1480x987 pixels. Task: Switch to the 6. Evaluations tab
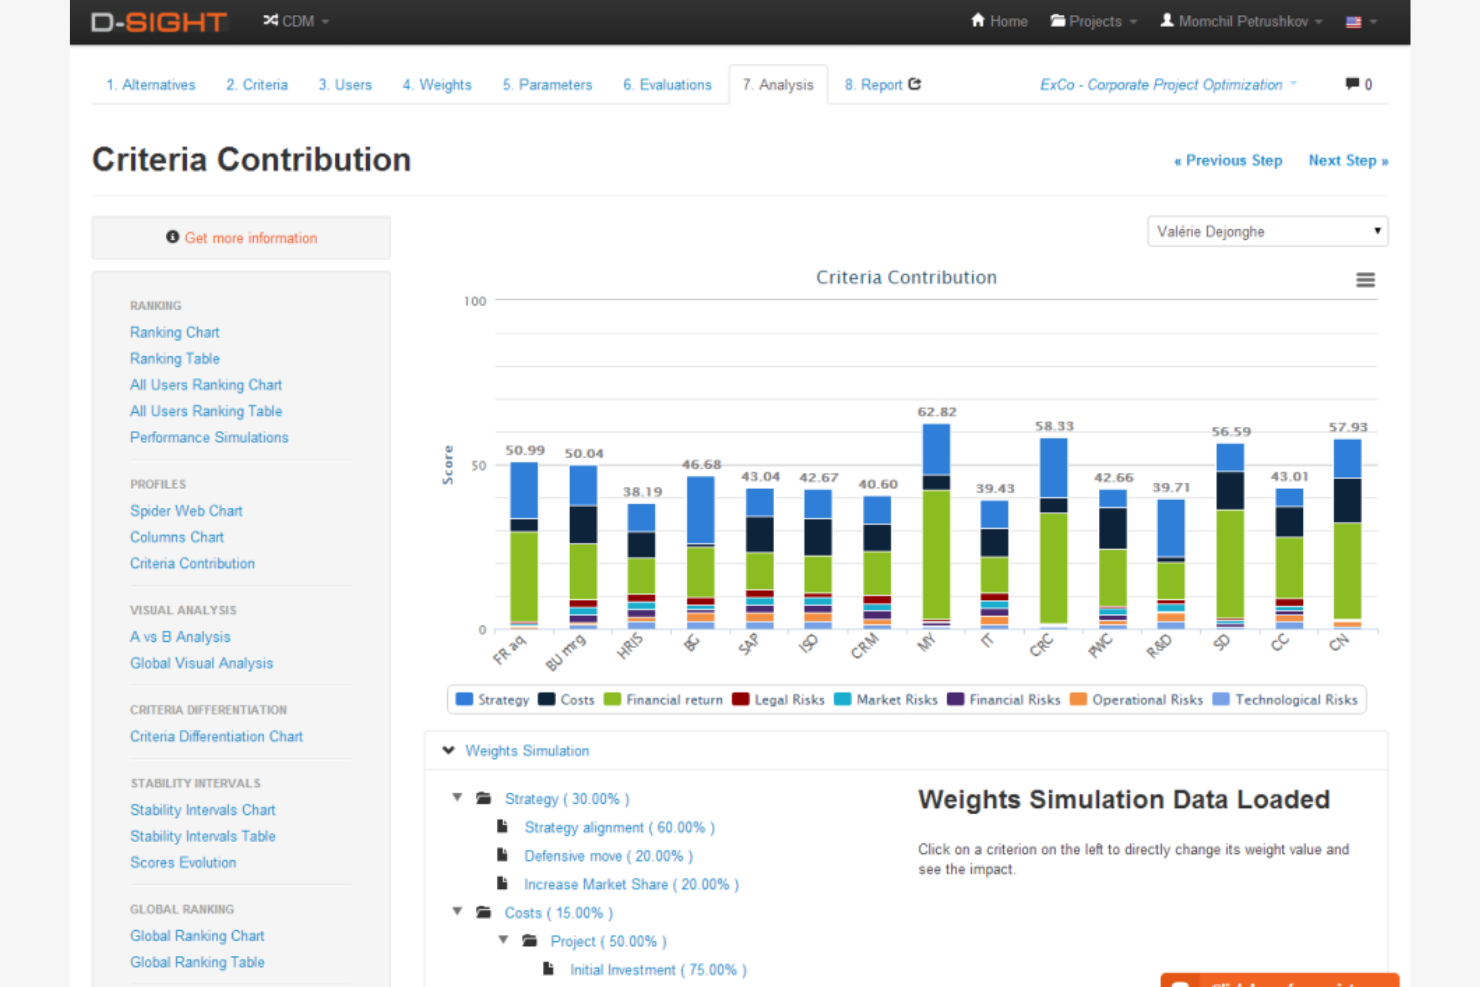click(x=667, y=84)
